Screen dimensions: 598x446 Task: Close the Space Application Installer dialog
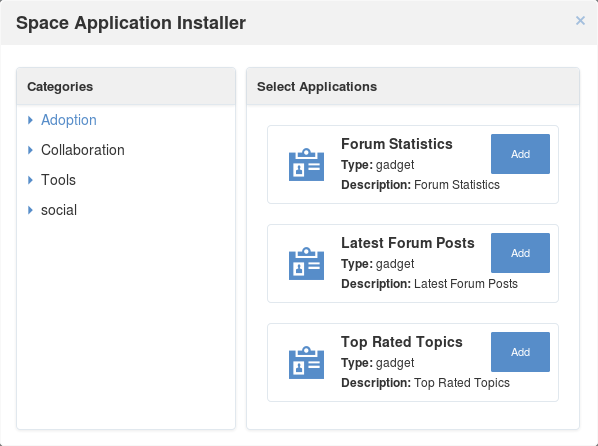click(580, 21)
